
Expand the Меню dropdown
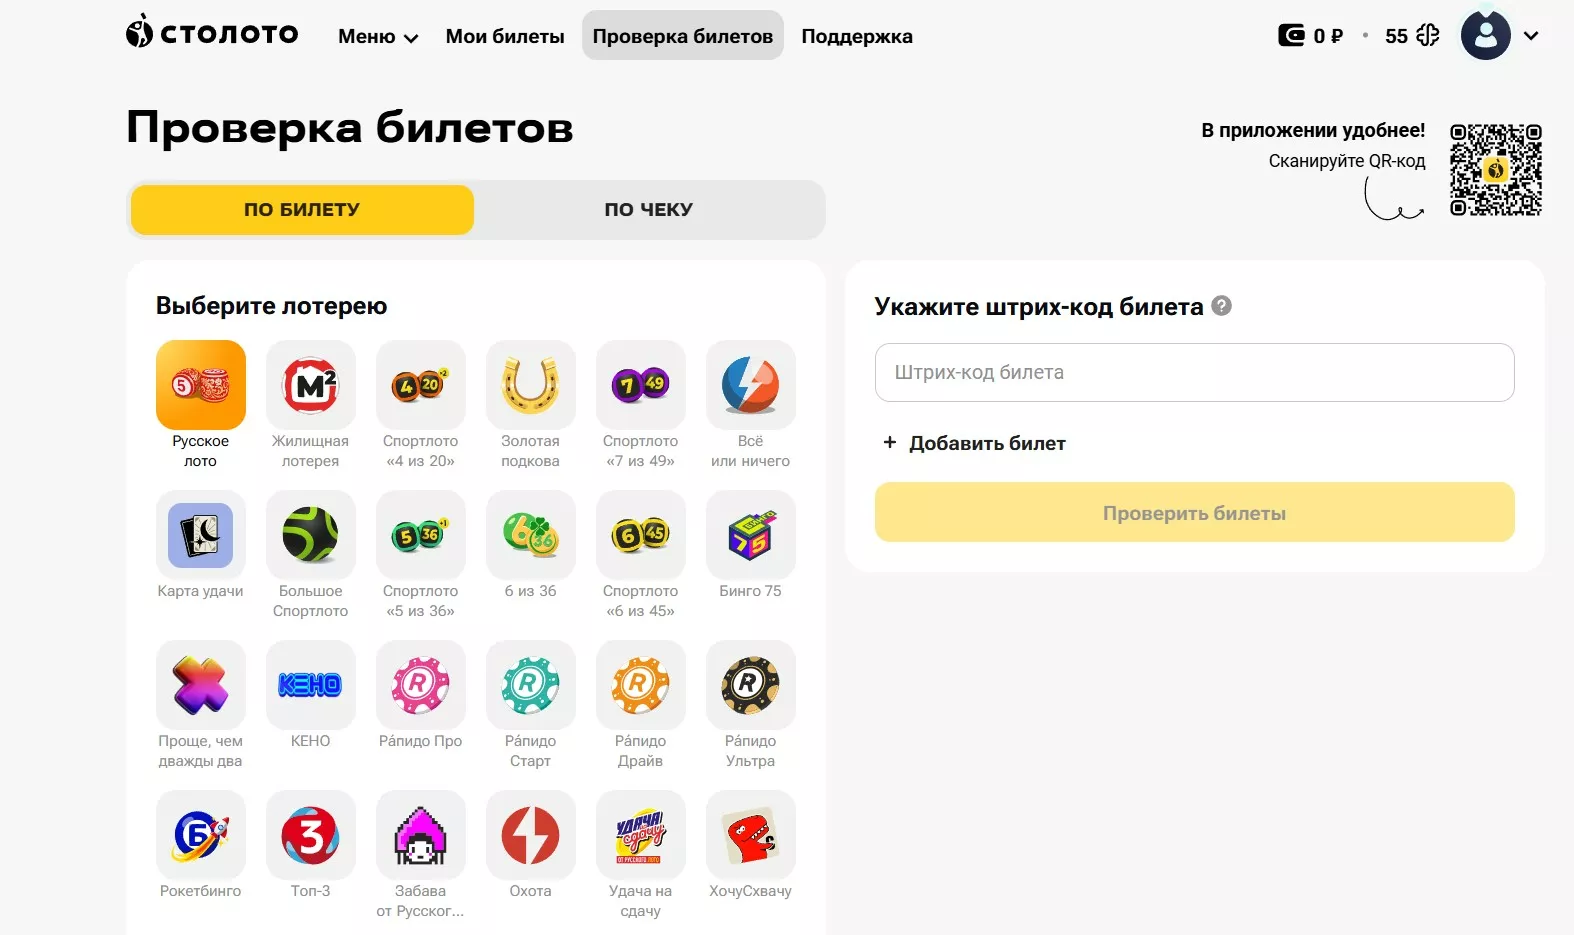click(378, 37)
